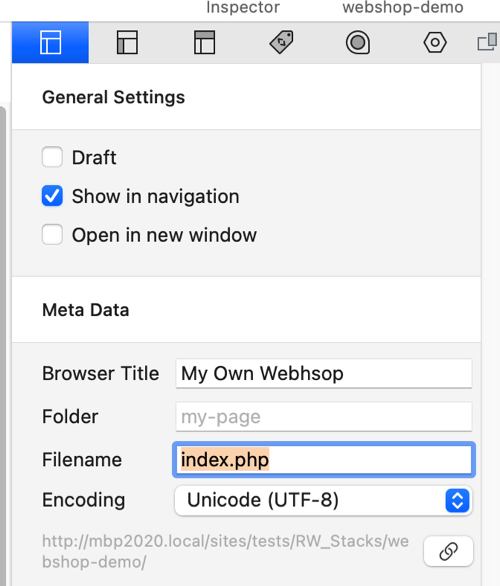Click the Meta Data section header
Viewport: 500px width, 586px height.
click(86, 310)
